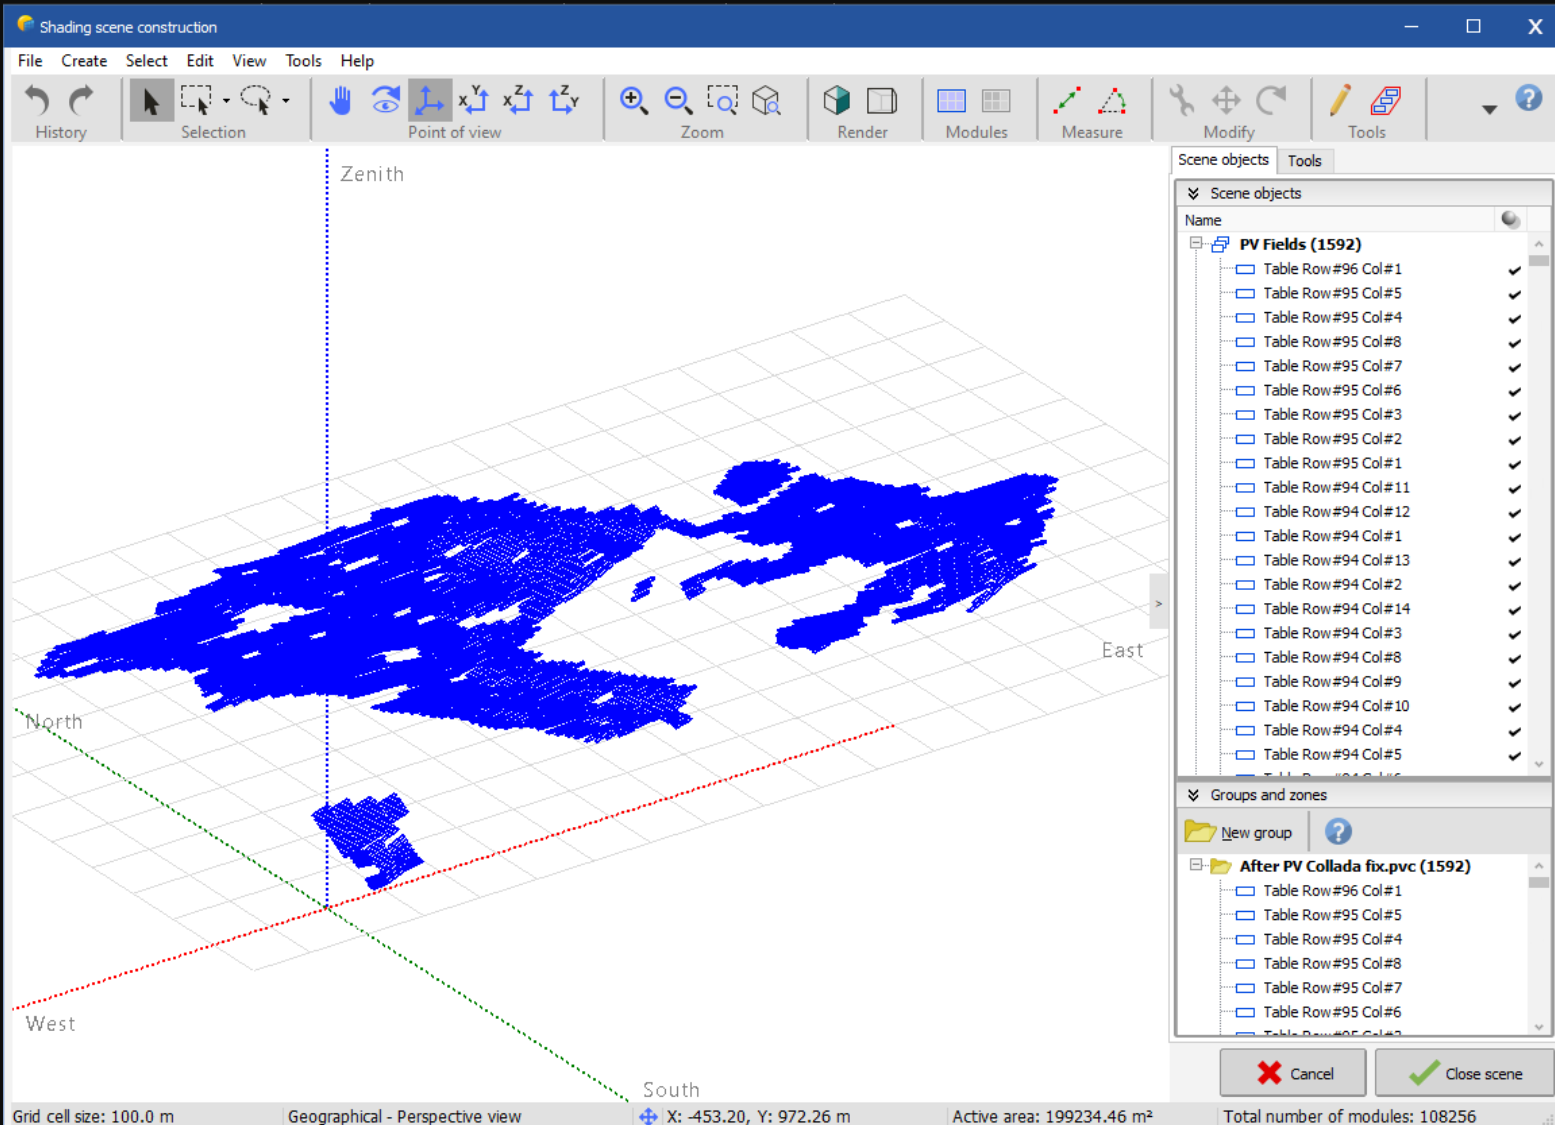Switch to the Tools tab
Viewport: 1555px width, 1125px height.
click(1304, 161)
